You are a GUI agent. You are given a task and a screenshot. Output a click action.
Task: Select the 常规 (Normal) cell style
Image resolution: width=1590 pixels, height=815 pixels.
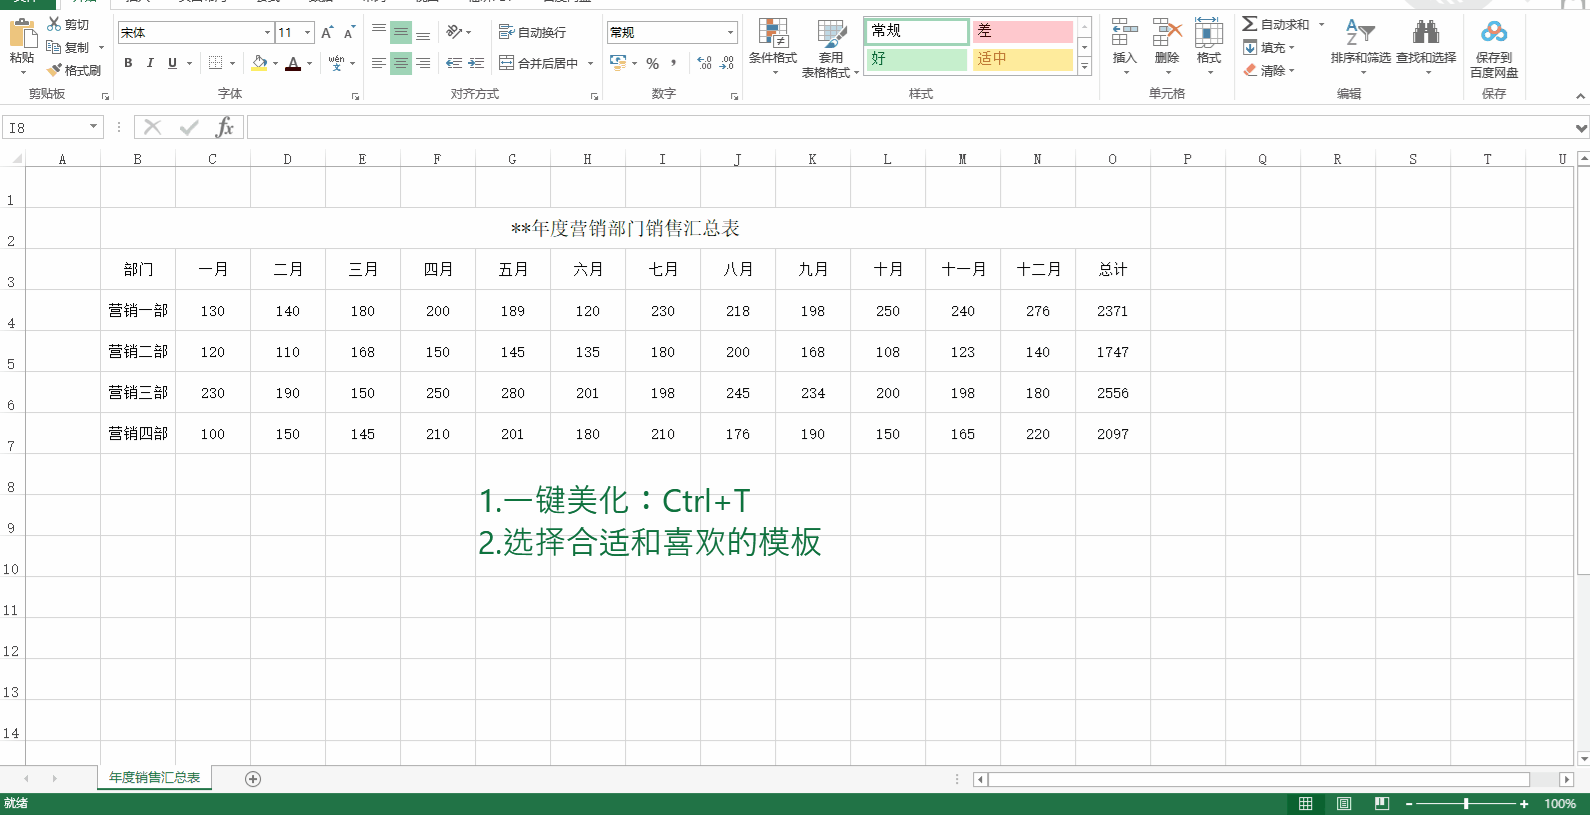pos(917,31)
